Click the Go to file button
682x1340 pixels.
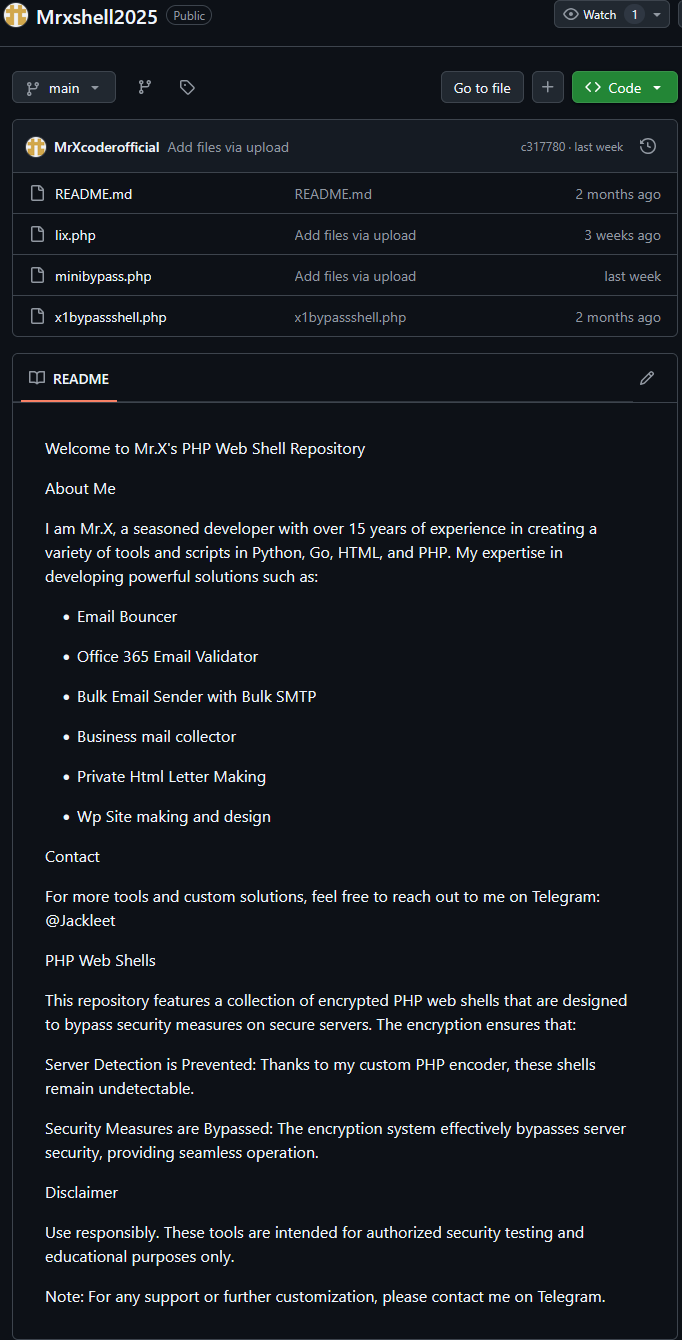[482, 88]
